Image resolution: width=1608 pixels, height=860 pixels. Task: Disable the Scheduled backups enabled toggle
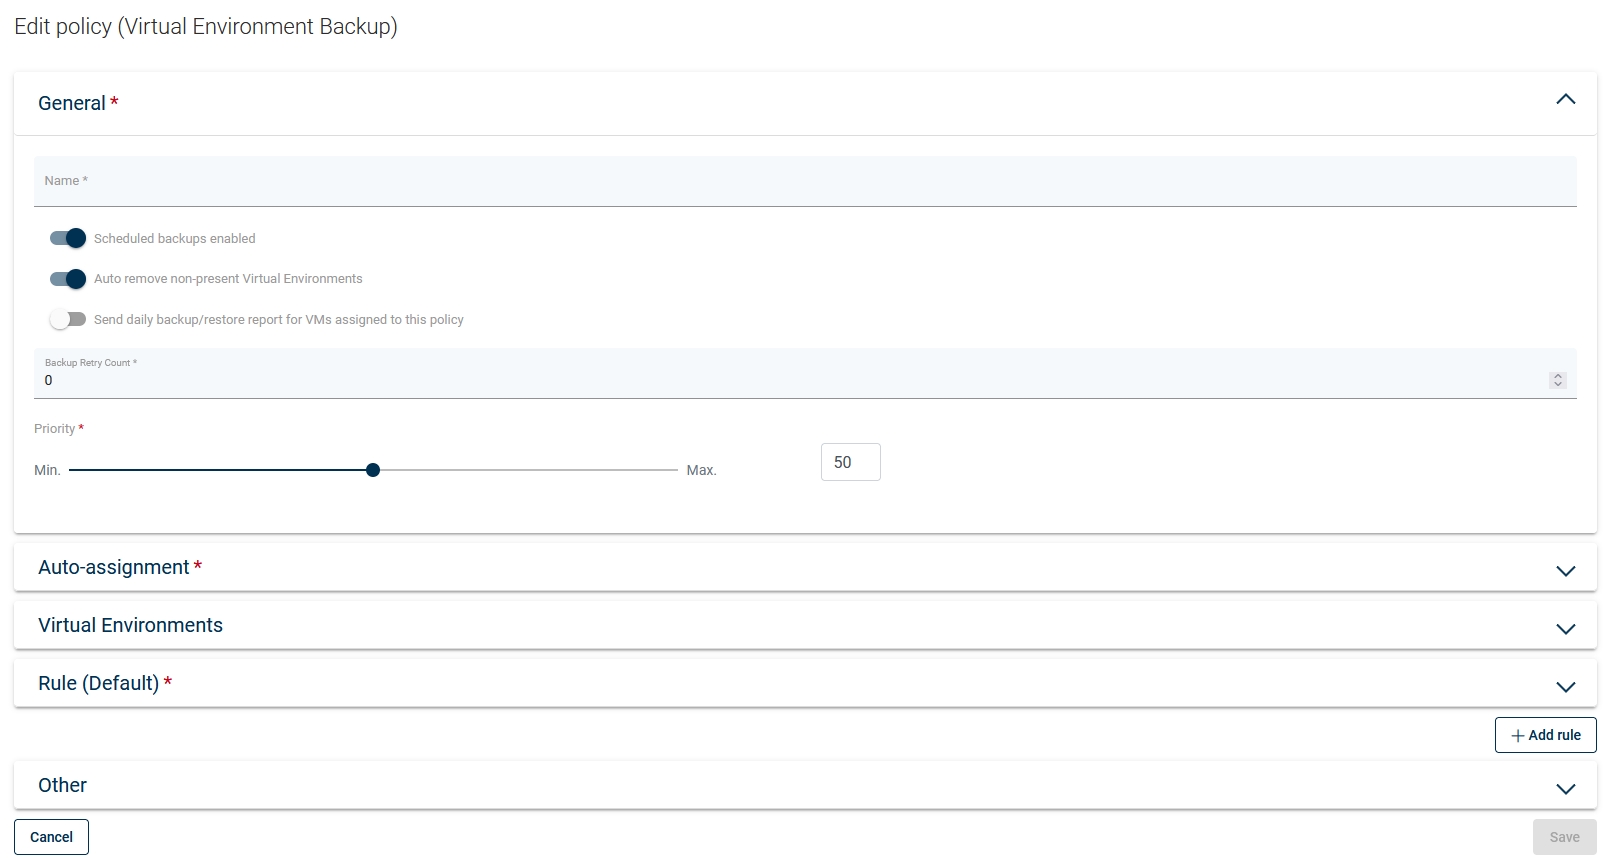(68, 238)
